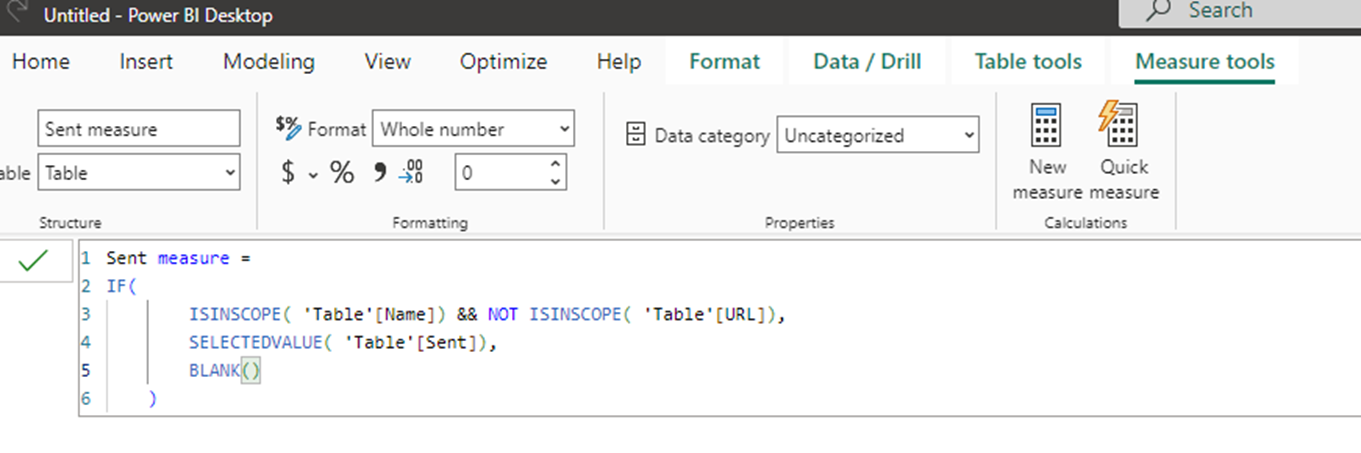This screenshot has height=453, width=1361.
Task: Click the decimal places input box
Action: coord(502,172)
